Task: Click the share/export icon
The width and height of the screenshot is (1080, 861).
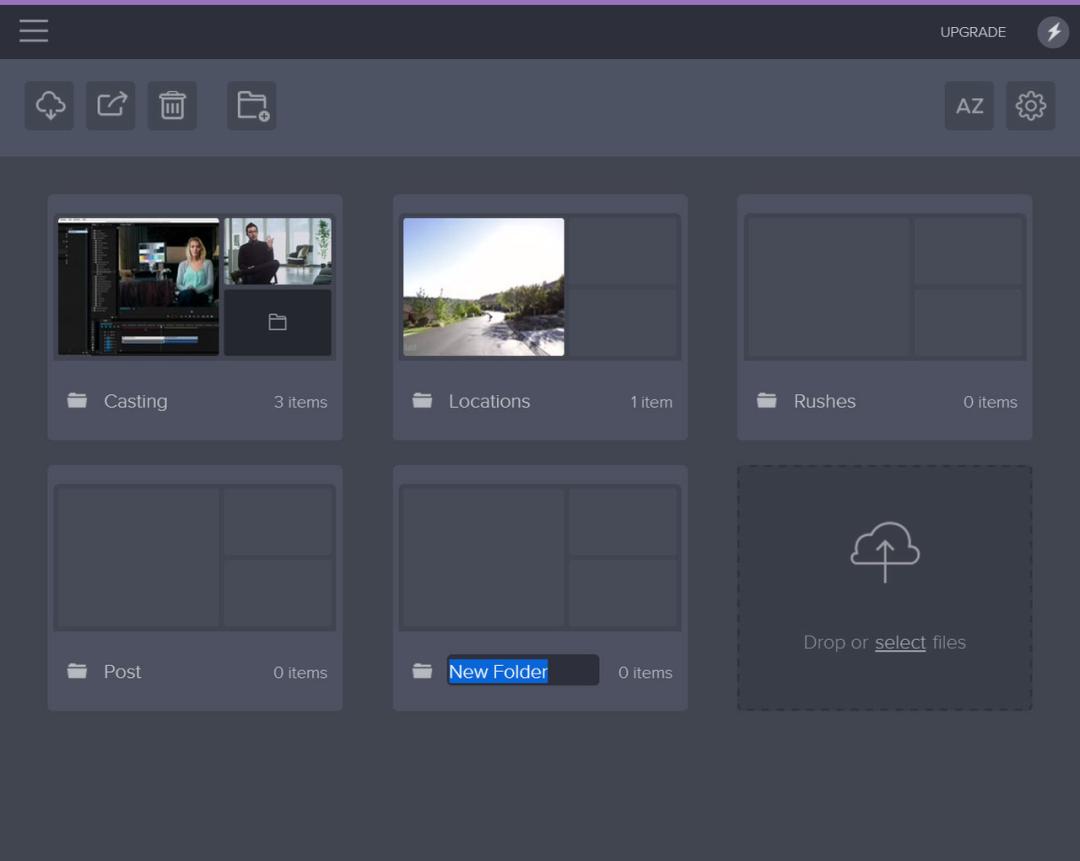Action: pos(111,105)
